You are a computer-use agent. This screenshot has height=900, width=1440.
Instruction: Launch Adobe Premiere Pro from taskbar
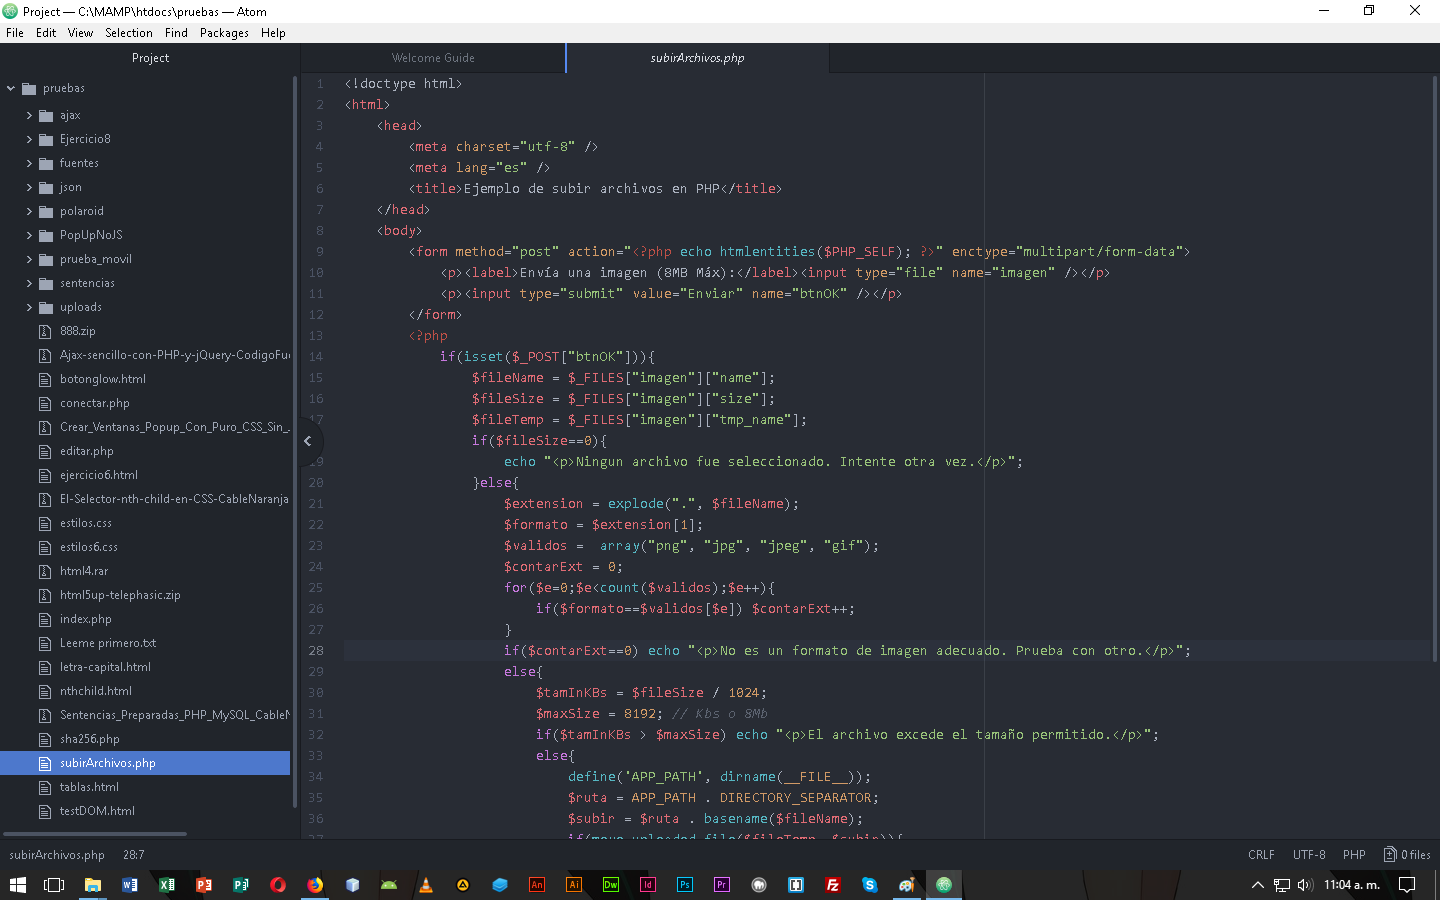pyautogui.click(x=722, y=884)
